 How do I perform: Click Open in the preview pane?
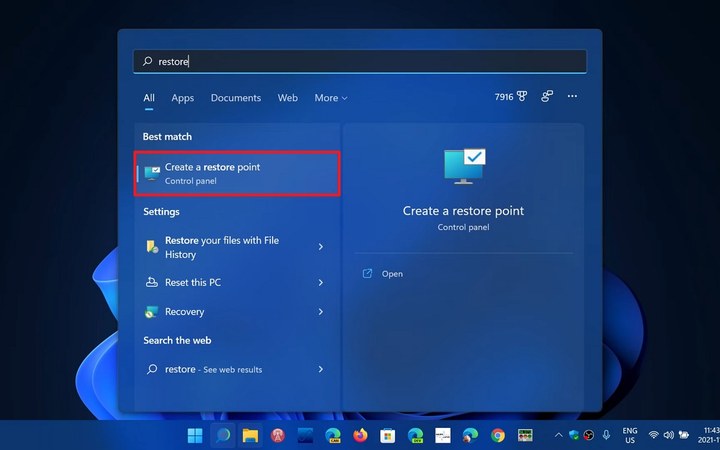point(392,274)
